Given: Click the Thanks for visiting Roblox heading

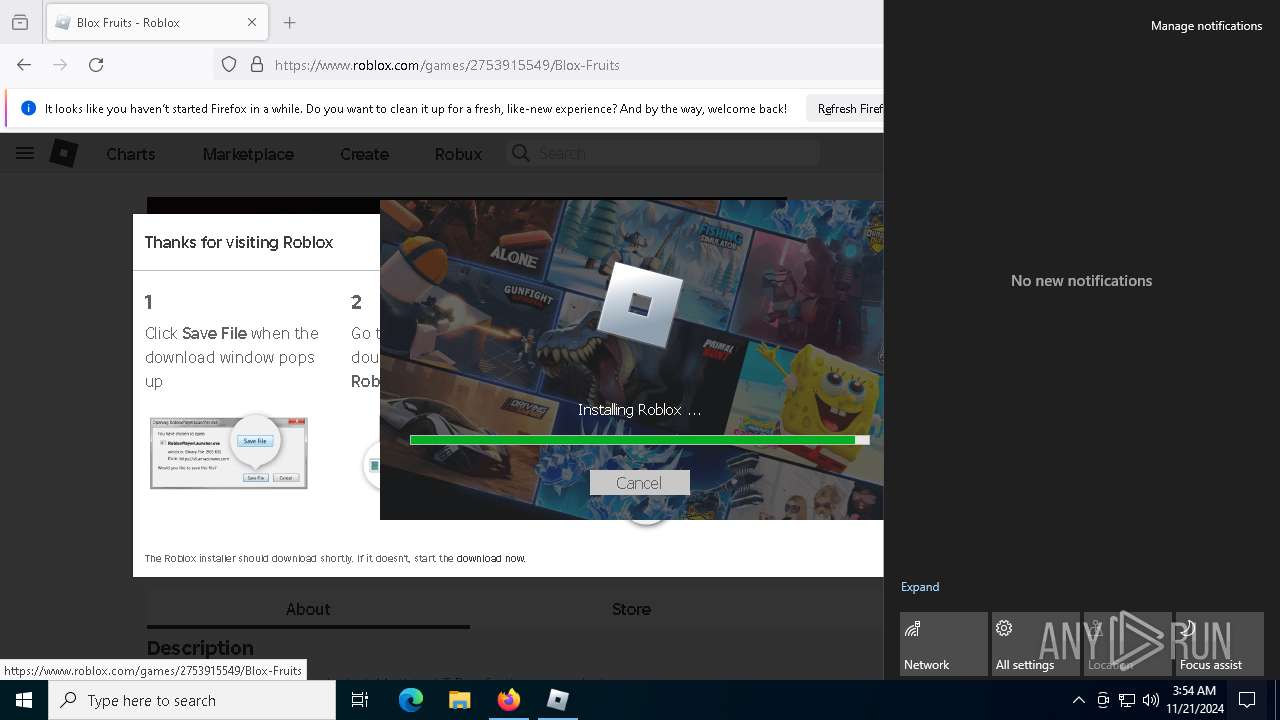Looking at the screenshot, I should click(x=239, y=242).
